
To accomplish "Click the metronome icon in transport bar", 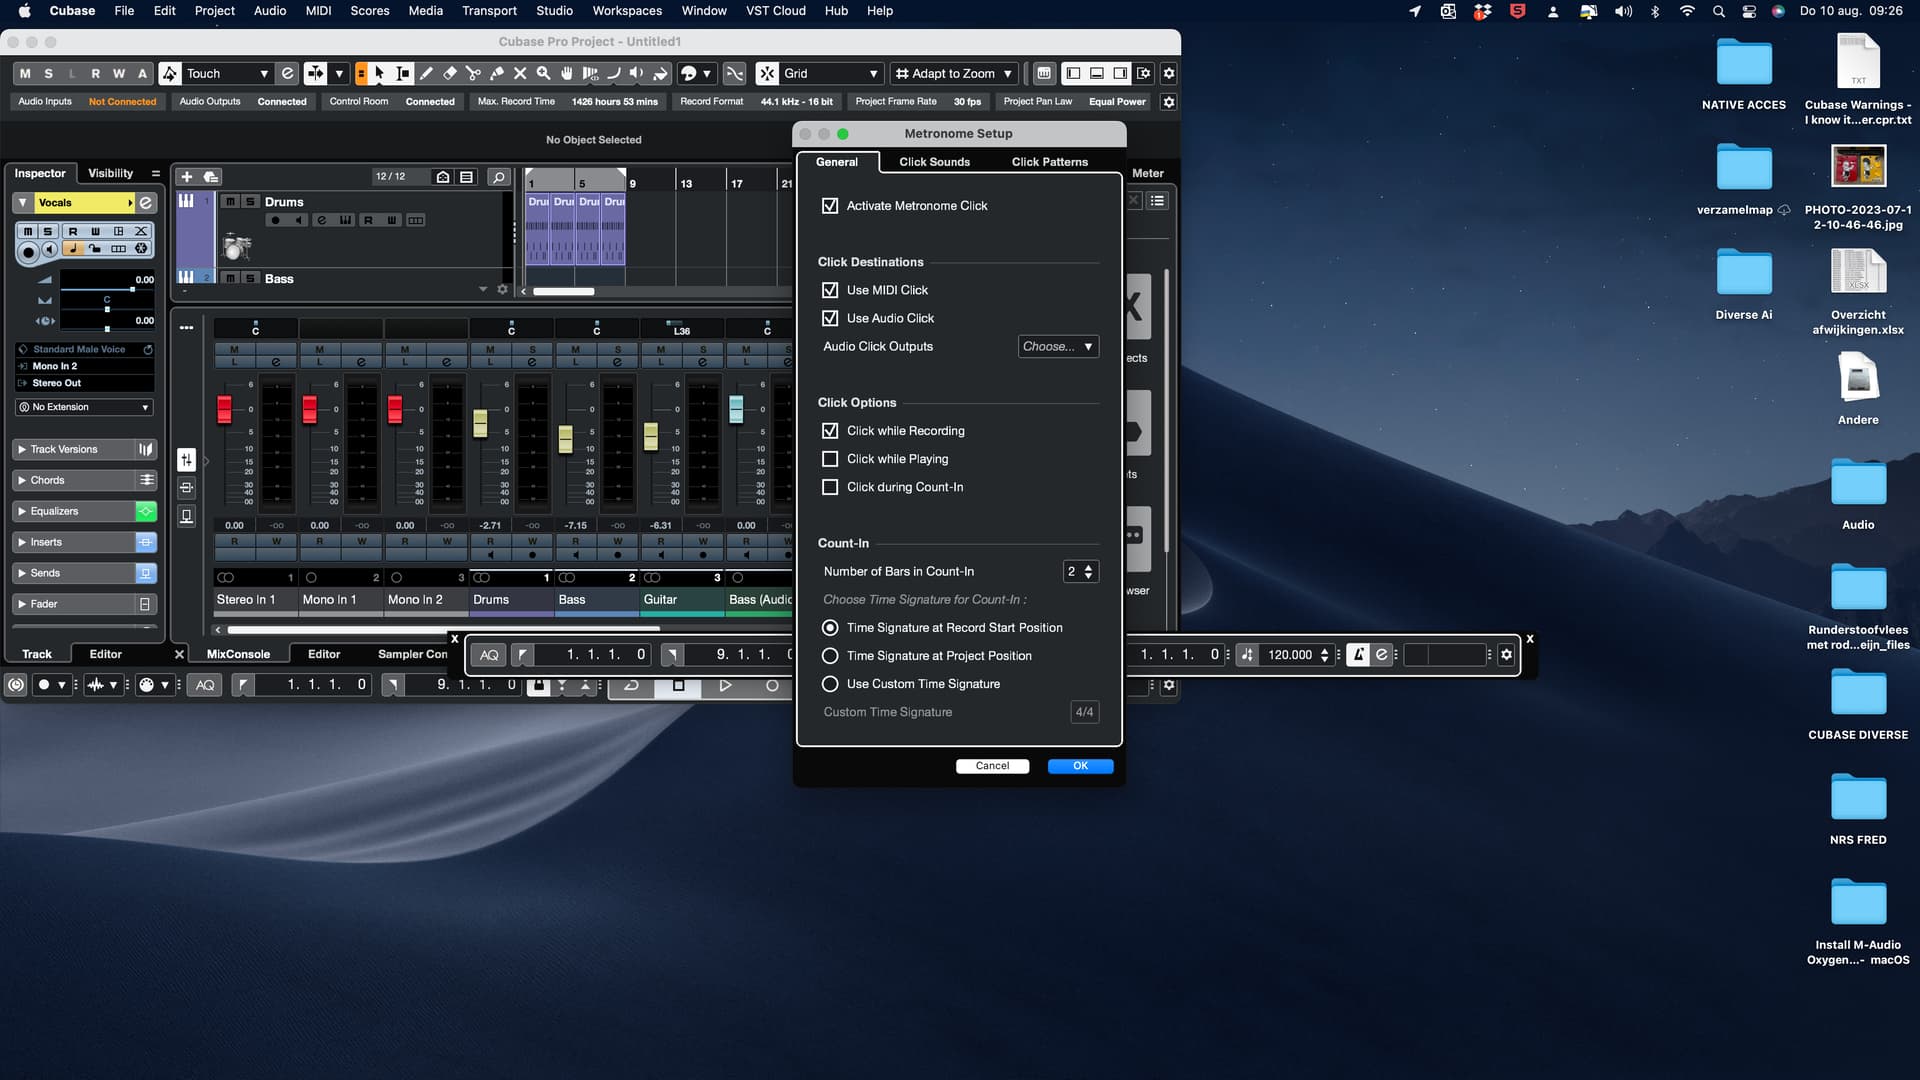I will (x=1358, y=655).
